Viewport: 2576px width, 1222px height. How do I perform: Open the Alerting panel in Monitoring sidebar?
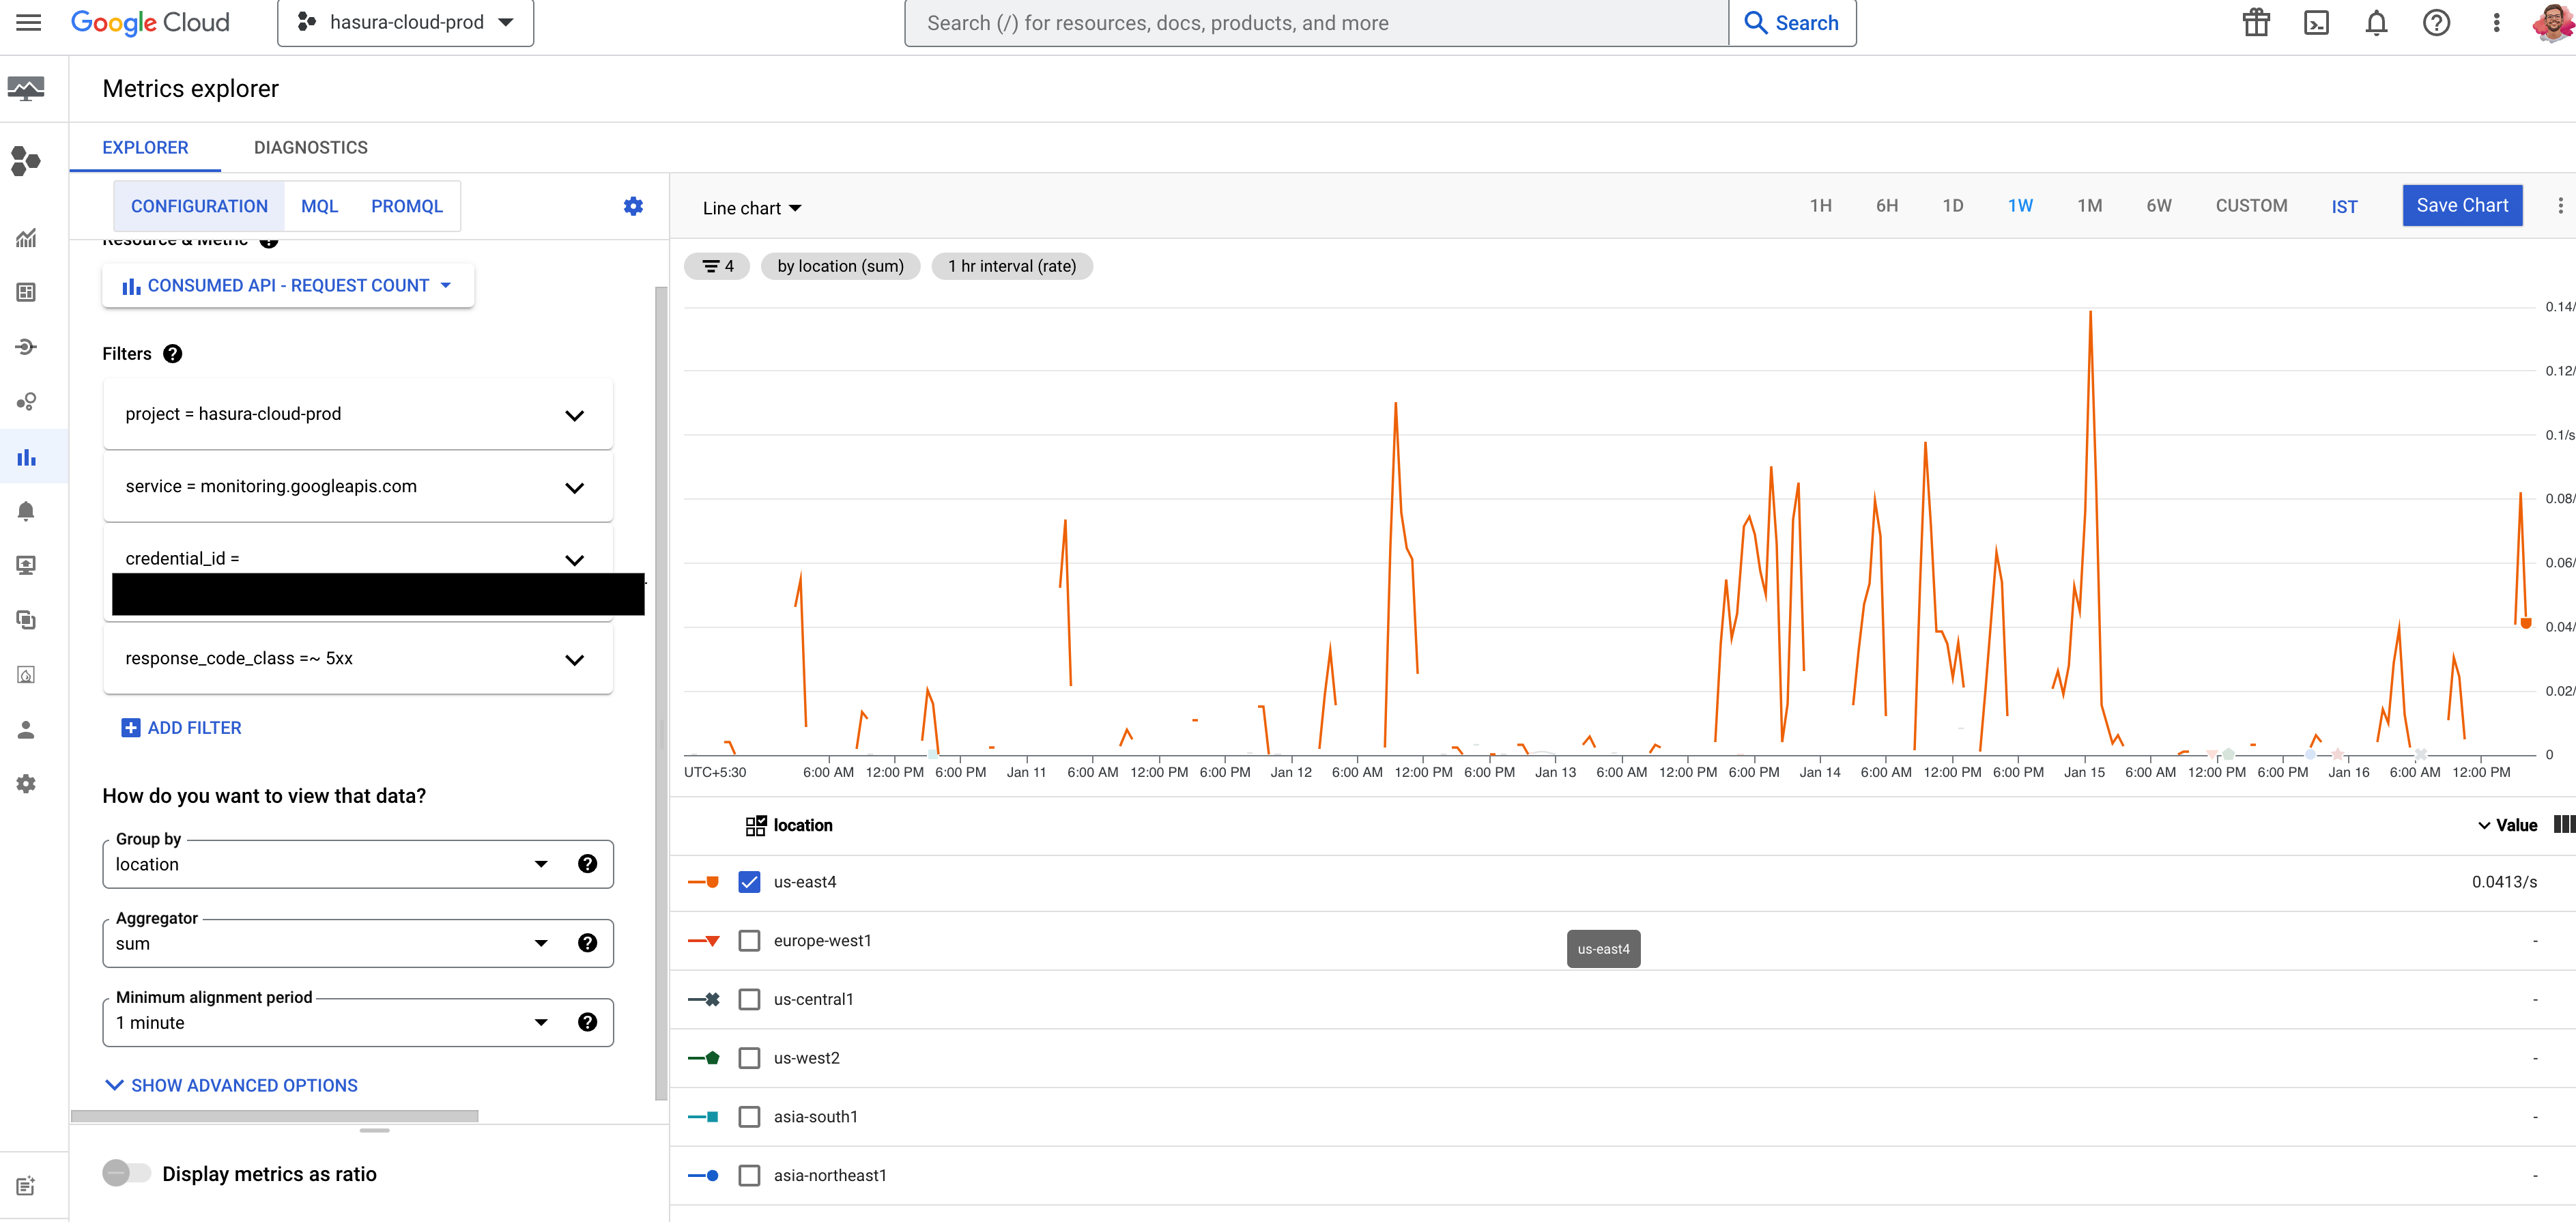[25, 511]
